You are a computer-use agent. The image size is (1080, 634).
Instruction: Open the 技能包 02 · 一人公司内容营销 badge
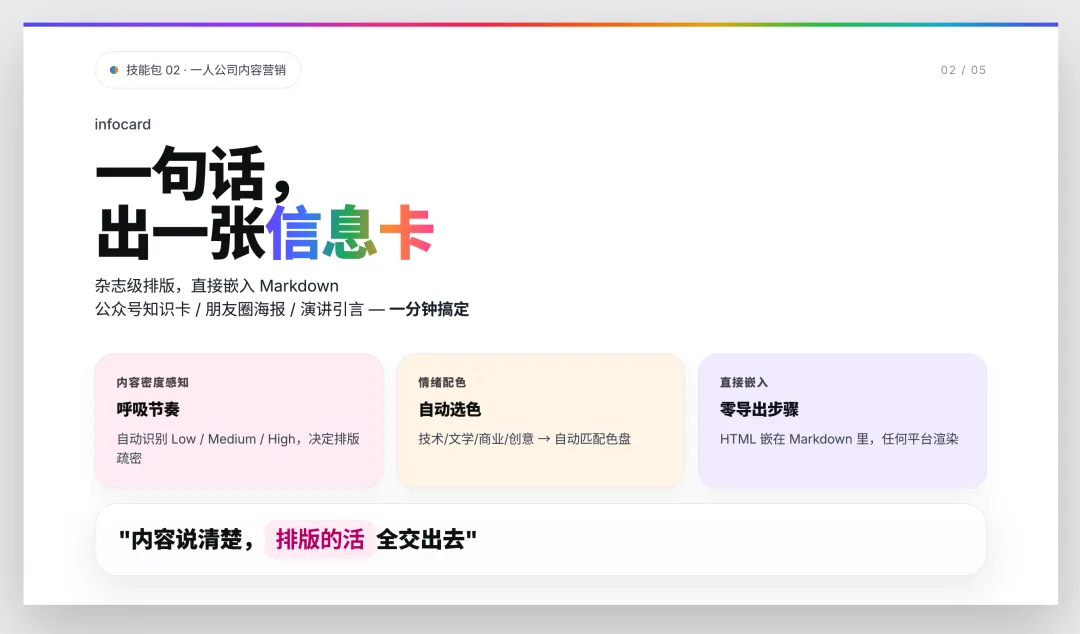click(197, 70)
